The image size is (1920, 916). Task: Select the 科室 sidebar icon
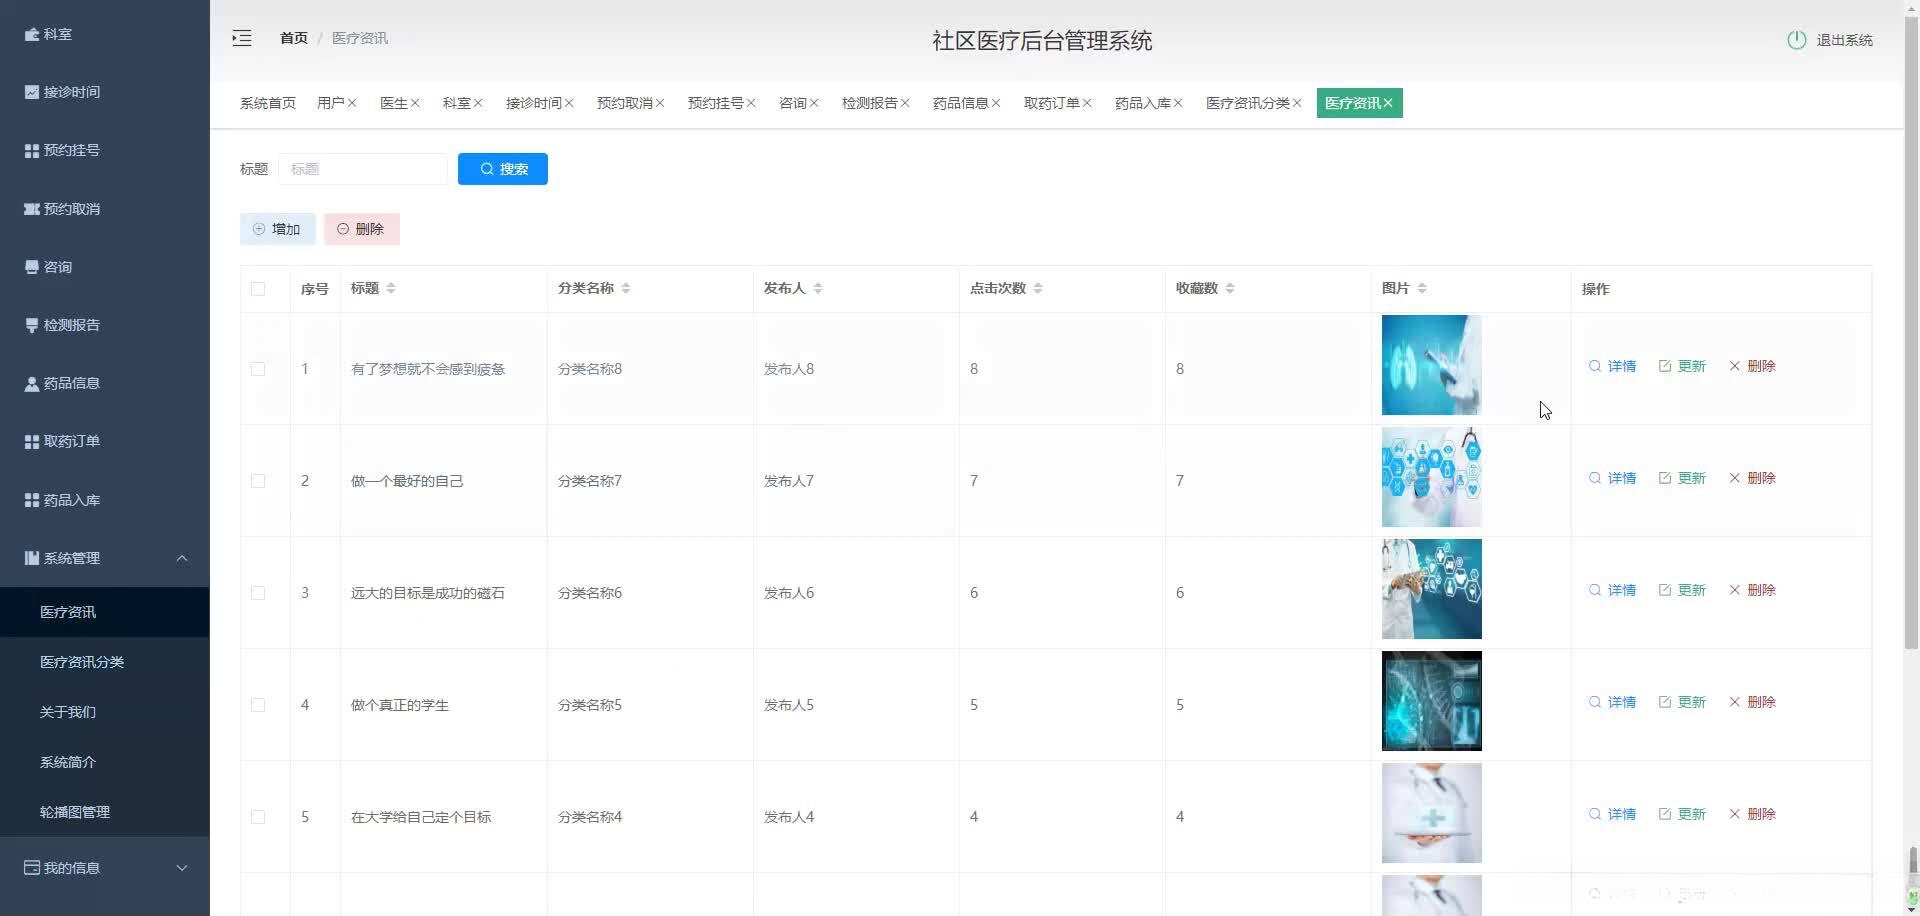[x=33, y=34]
